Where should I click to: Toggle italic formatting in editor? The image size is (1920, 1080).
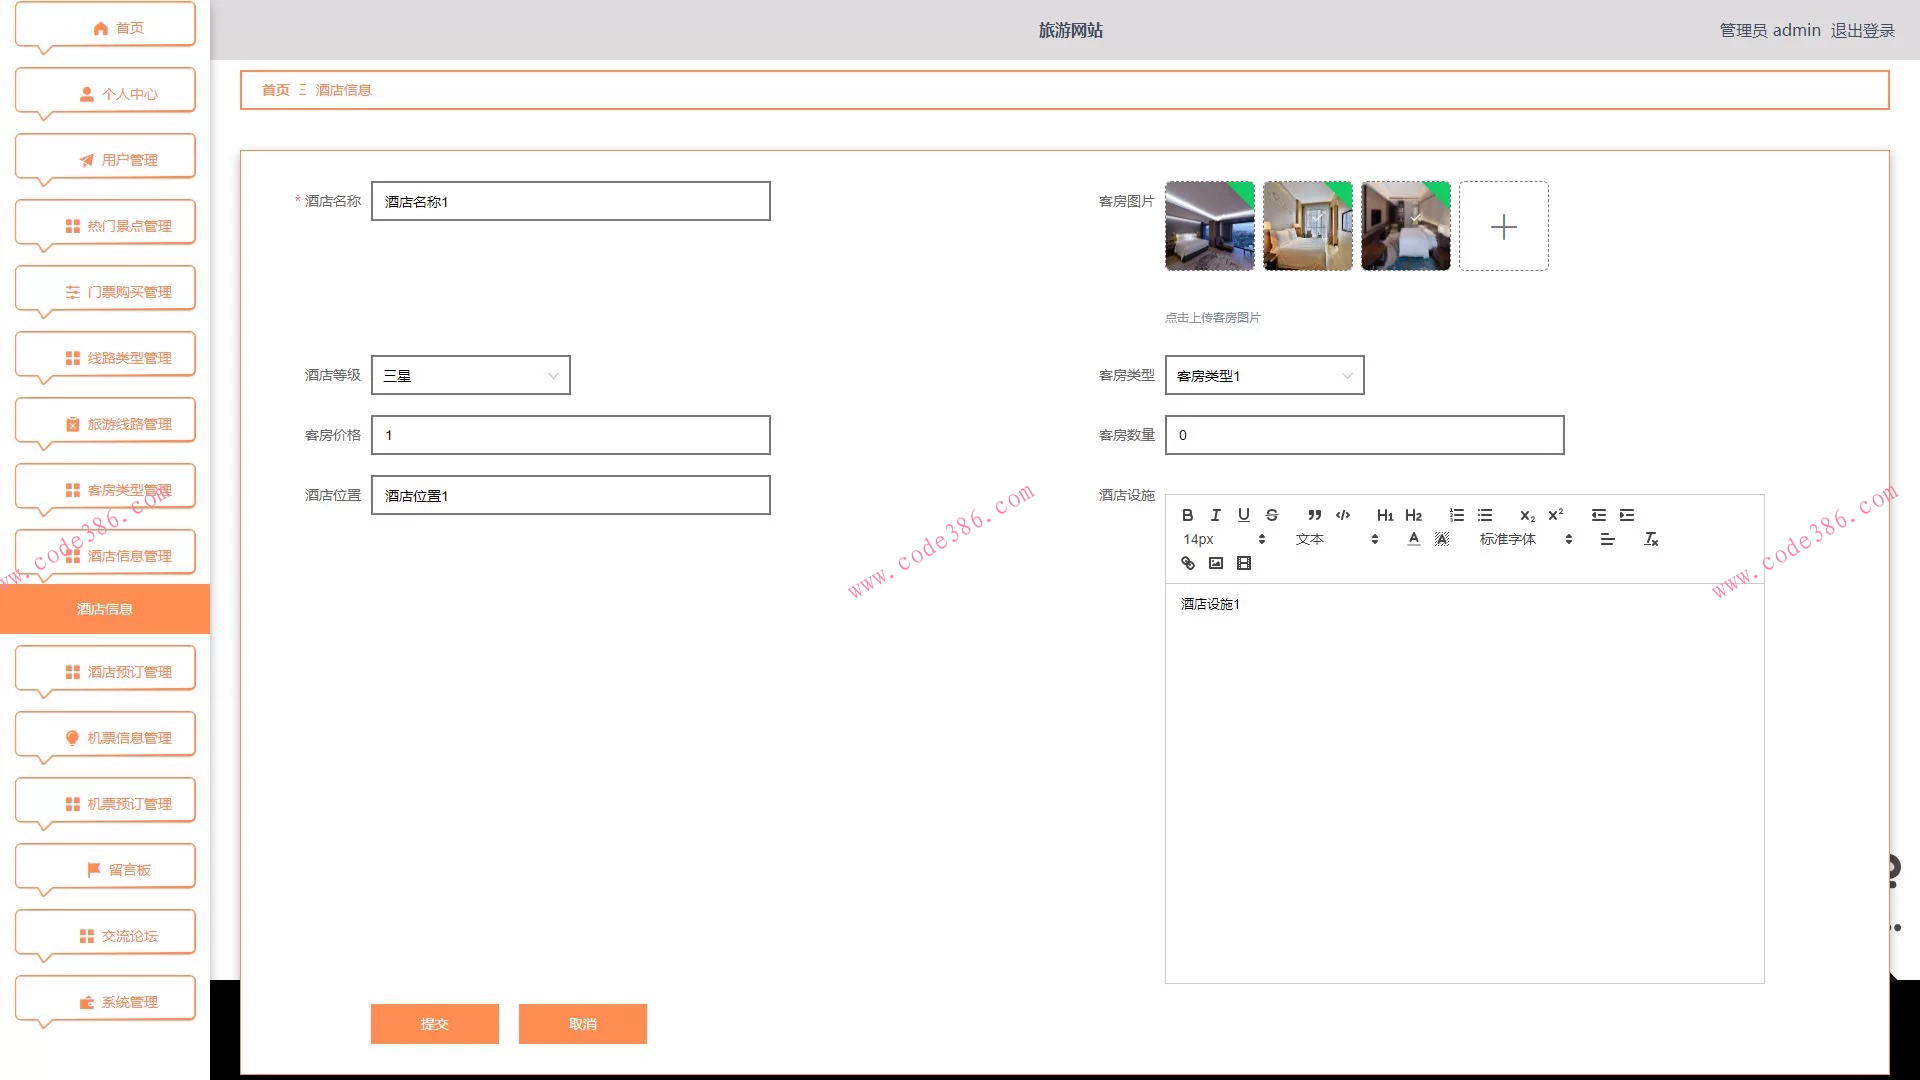tap(1215, 515)
